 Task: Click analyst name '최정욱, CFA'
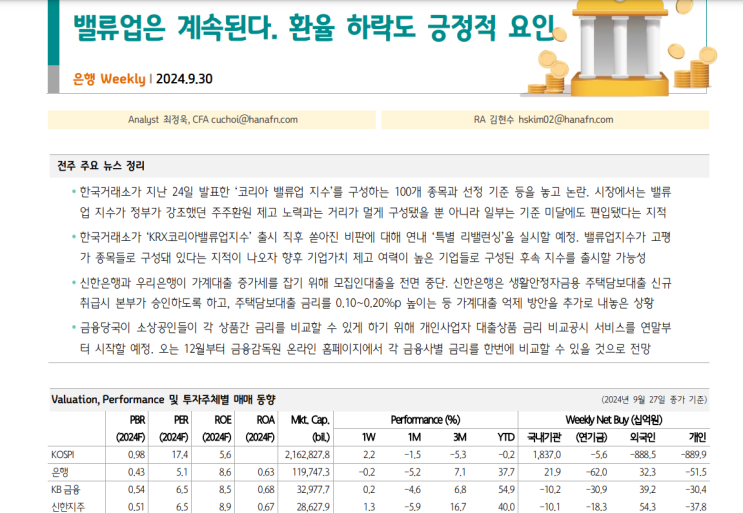[x=186, y=120]
